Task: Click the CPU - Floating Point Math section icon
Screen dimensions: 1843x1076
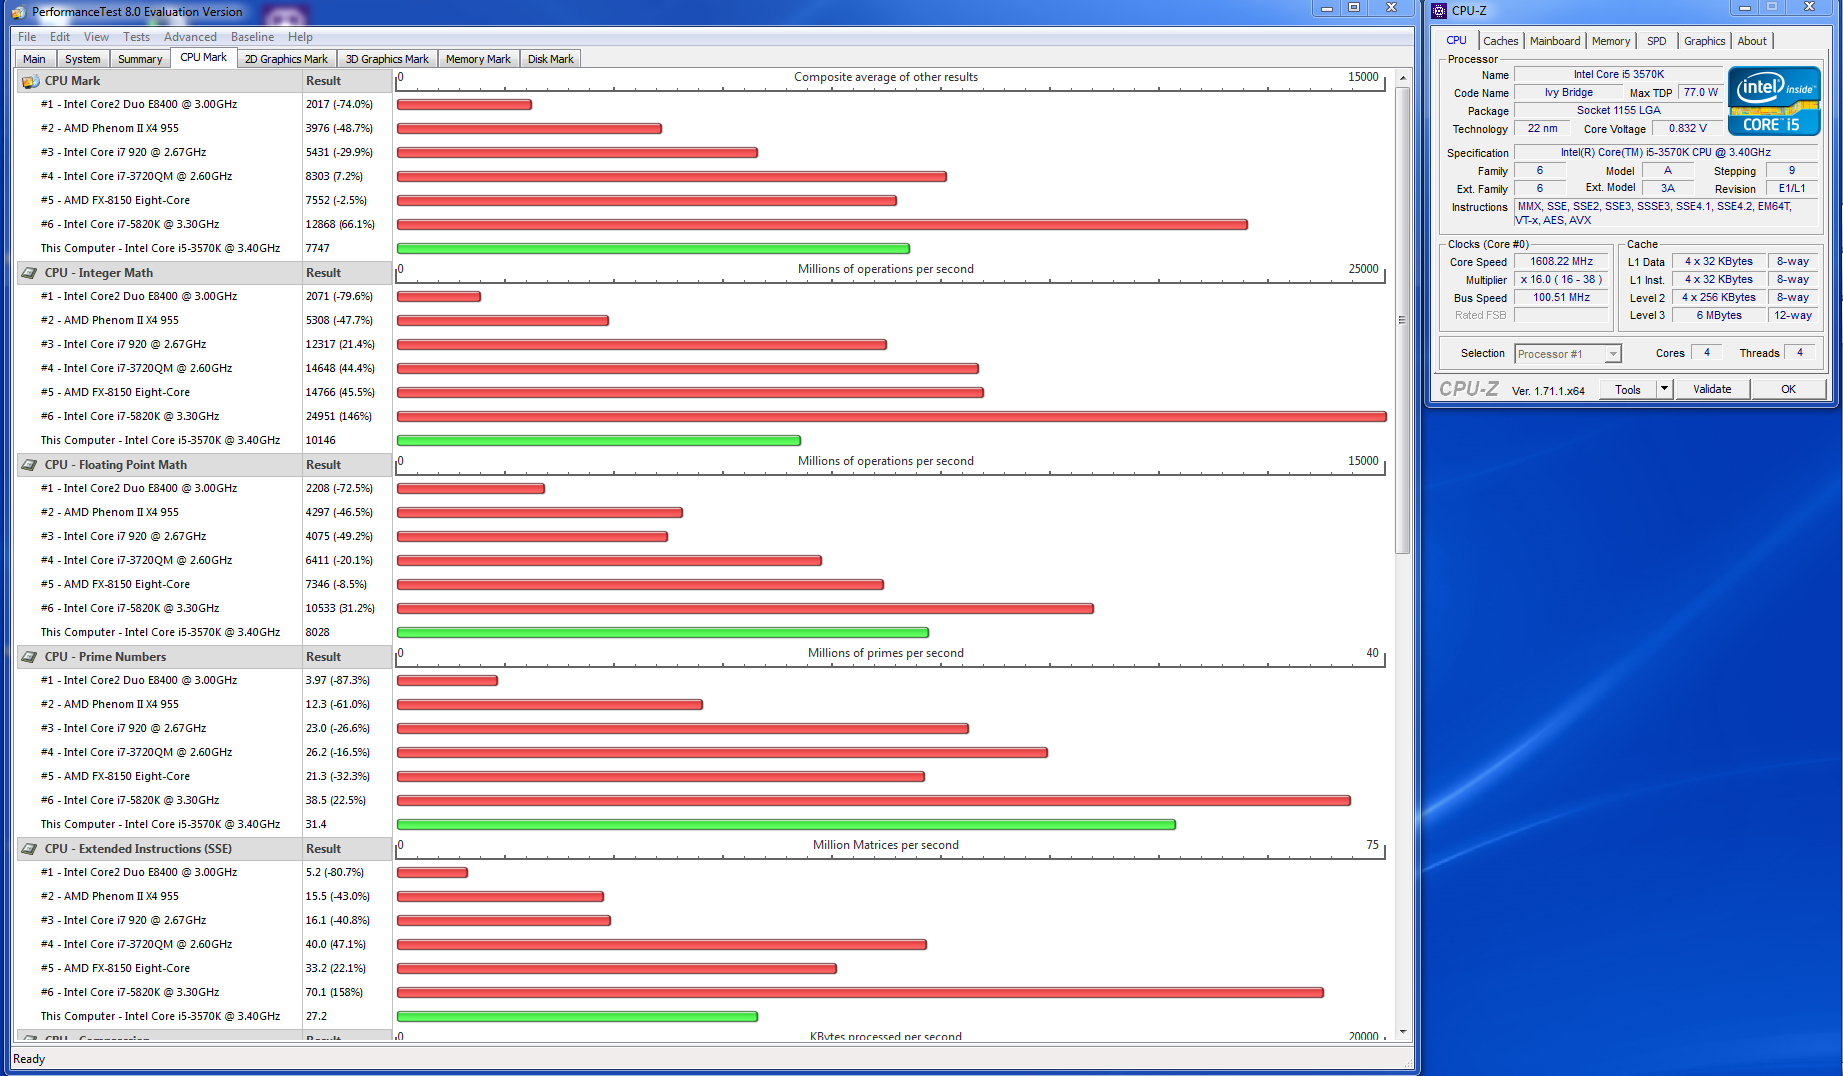Action: (30, 465)
